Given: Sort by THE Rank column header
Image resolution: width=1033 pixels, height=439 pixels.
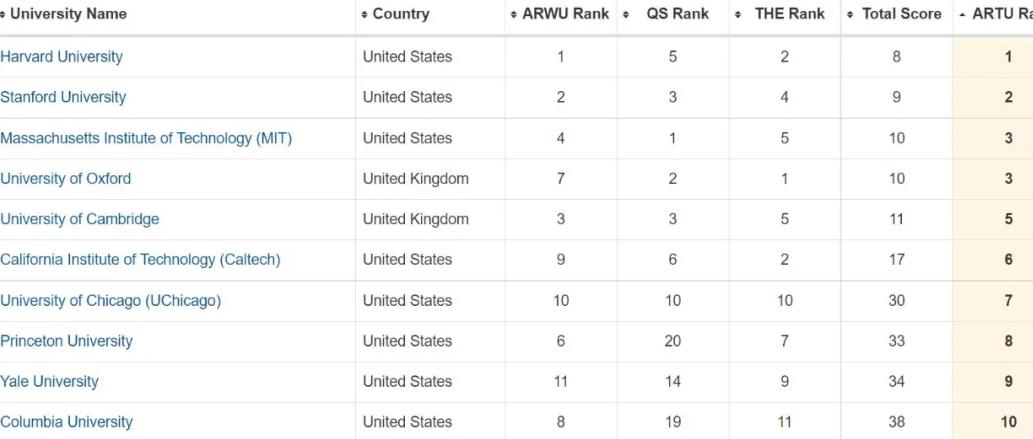Looking at the screenshot, I should [790, 14].
